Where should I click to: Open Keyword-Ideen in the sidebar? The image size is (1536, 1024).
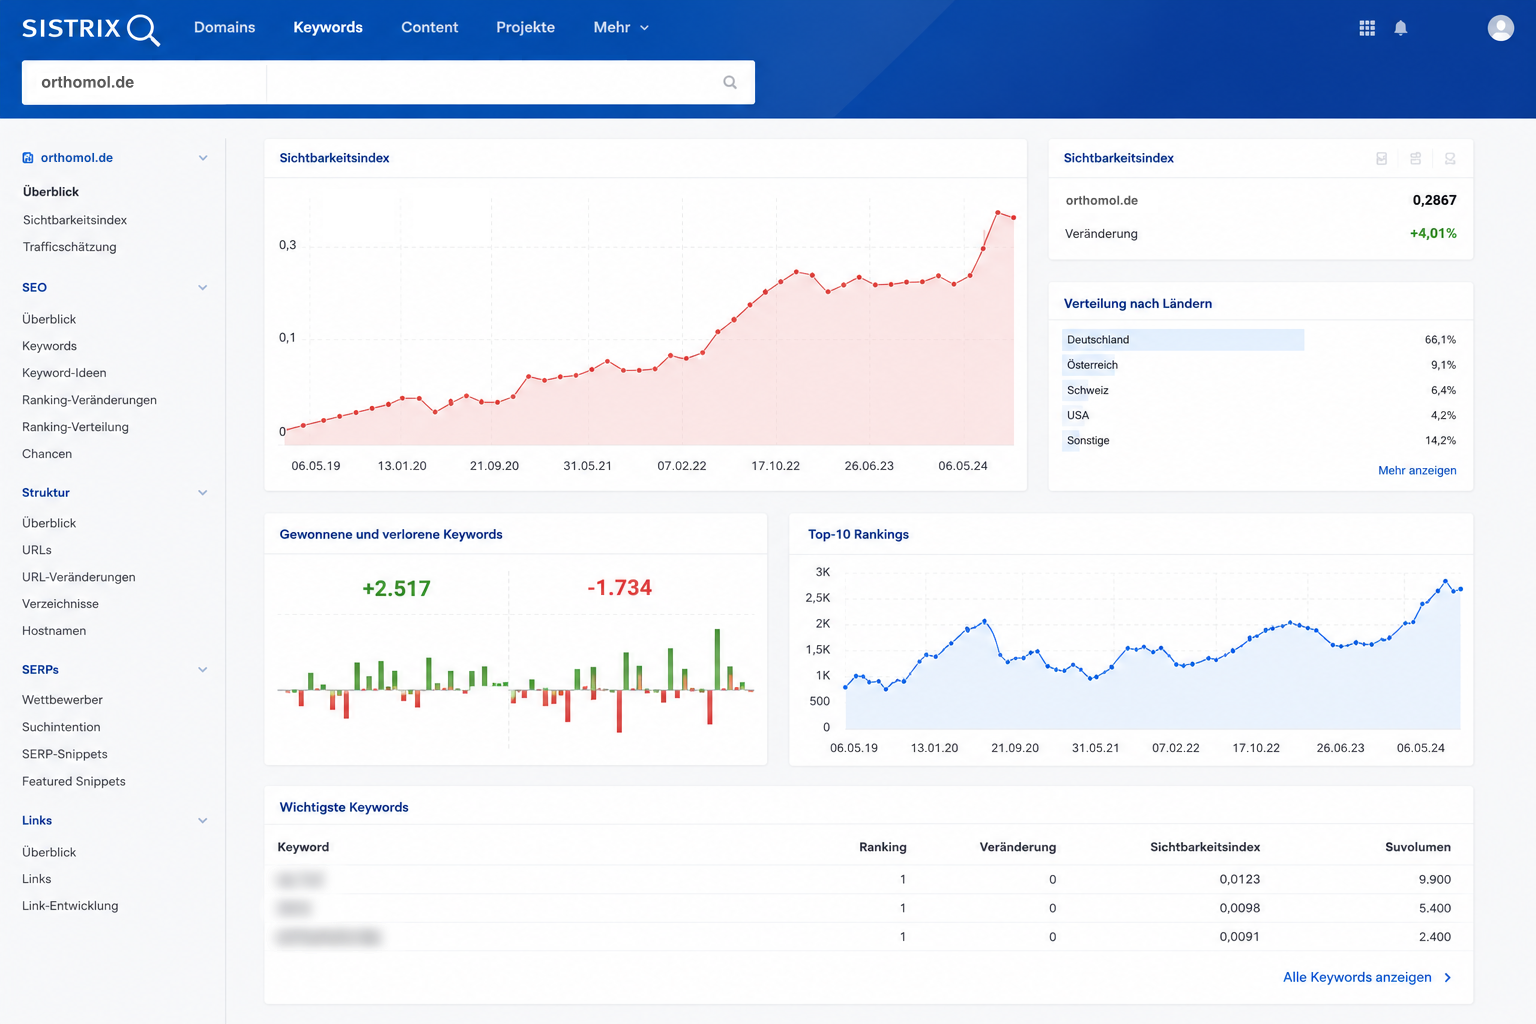[64, 373]
